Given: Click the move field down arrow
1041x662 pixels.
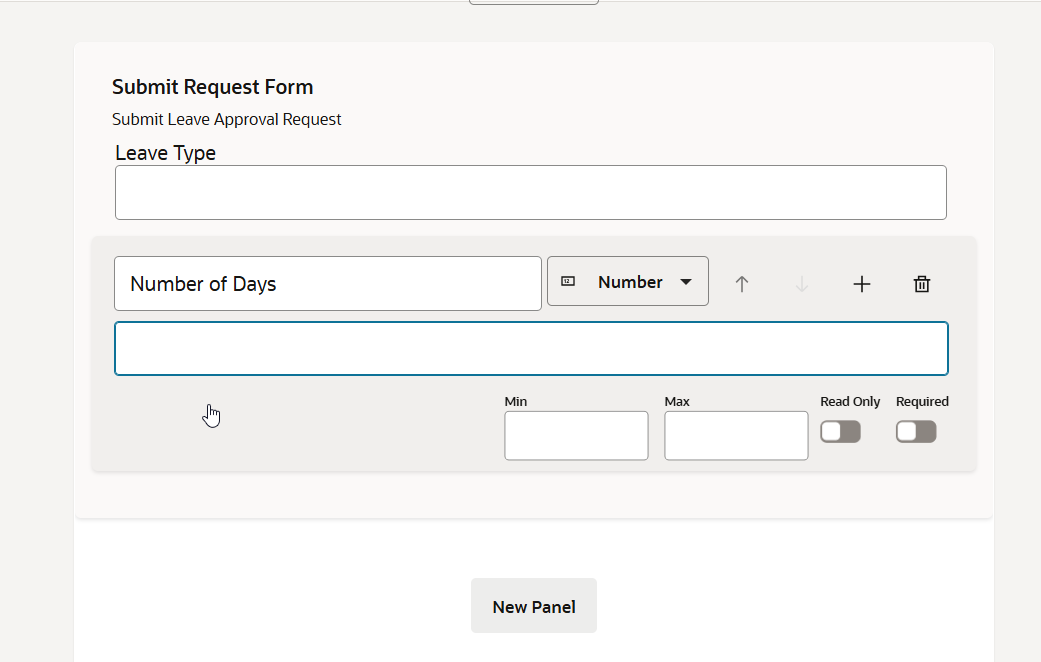Looking at the screenshot, I should (x=801, y=284).
